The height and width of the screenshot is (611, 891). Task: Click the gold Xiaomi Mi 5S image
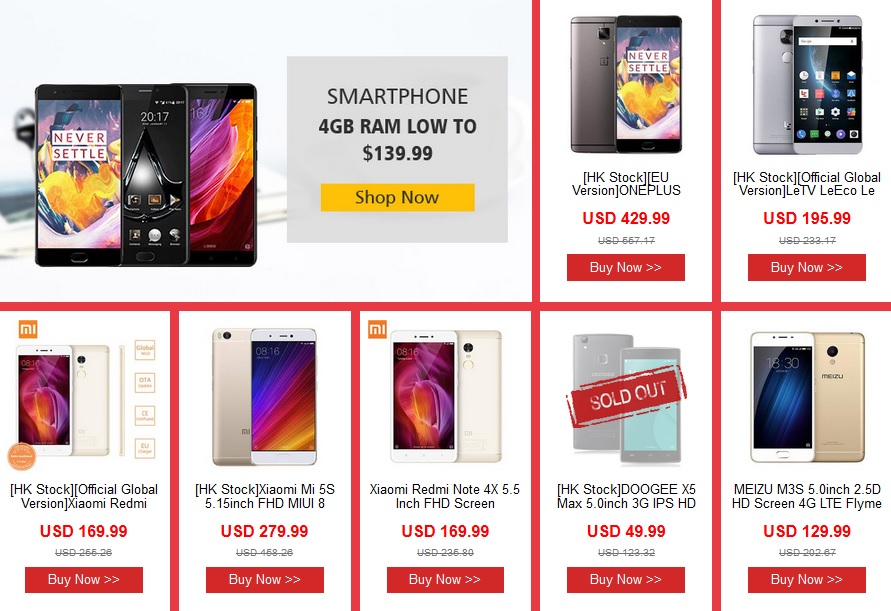264,397
